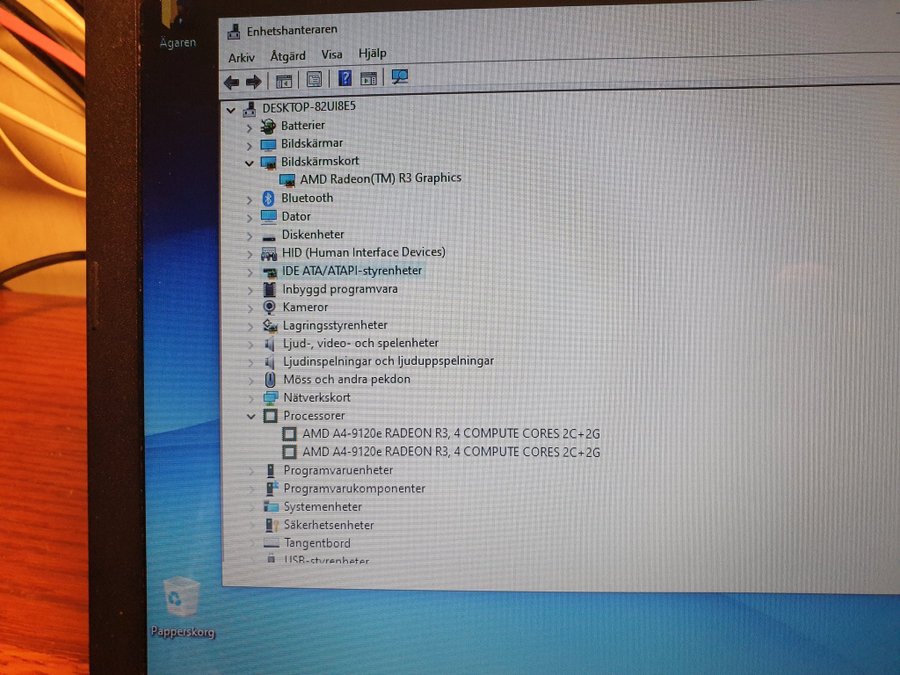Click the scan for hardware changes icon

[x=400, y=77]
